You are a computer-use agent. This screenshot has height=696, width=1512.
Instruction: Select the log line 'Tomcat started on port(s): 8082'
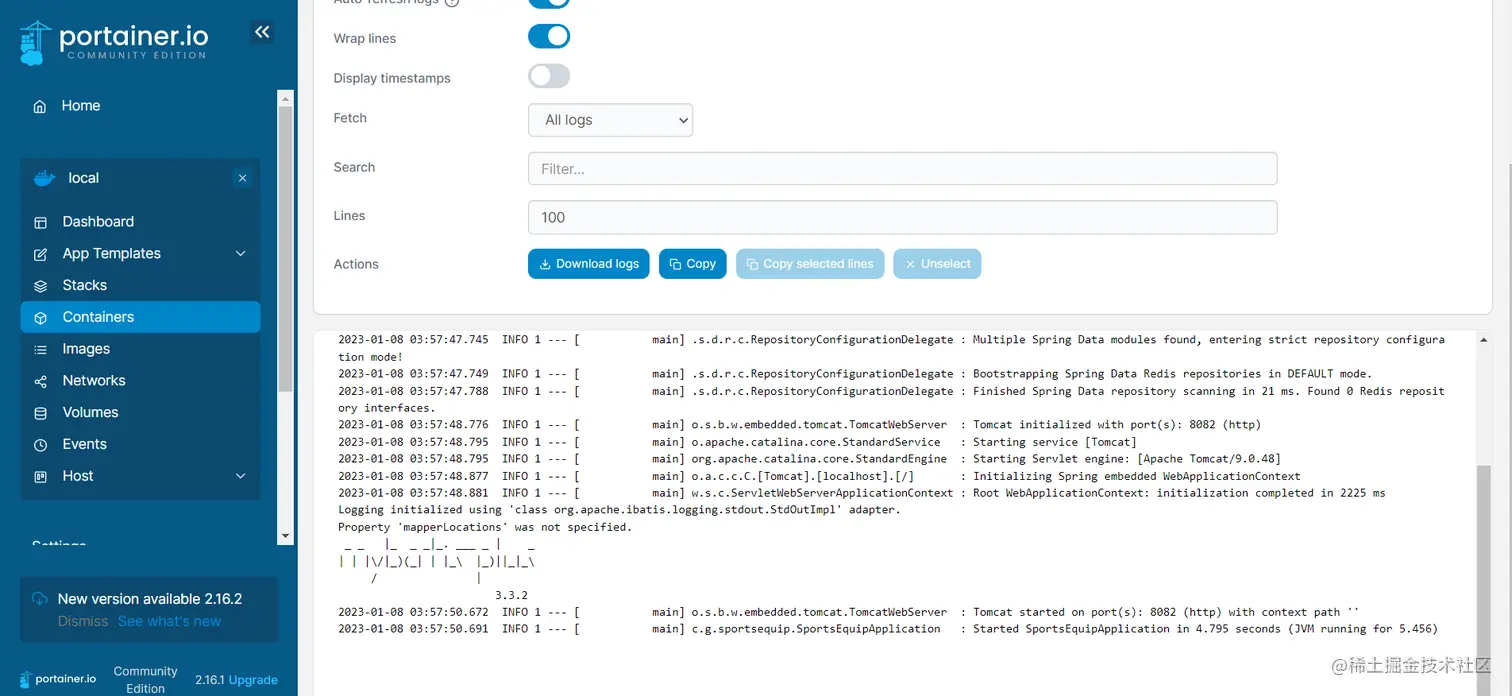(x=849, y=612)
